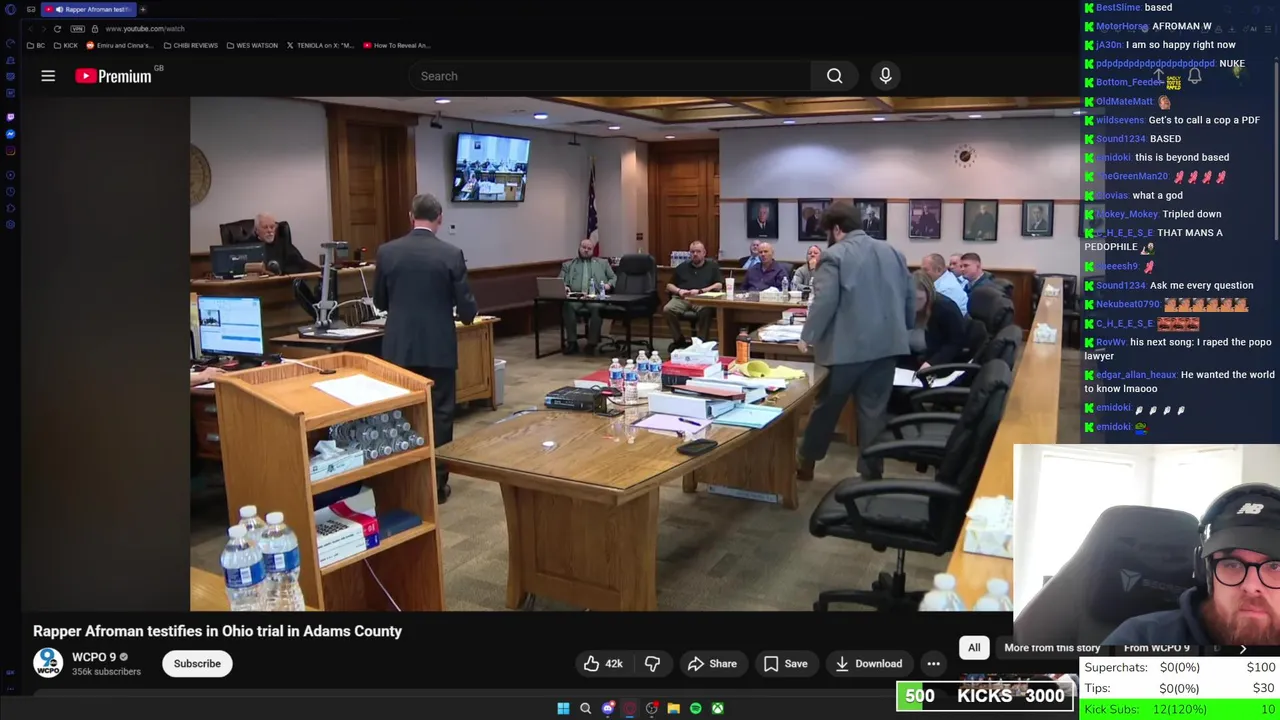Open the Windows Start menu
This screenshot has height=720, width=1280.
(563, 708)
